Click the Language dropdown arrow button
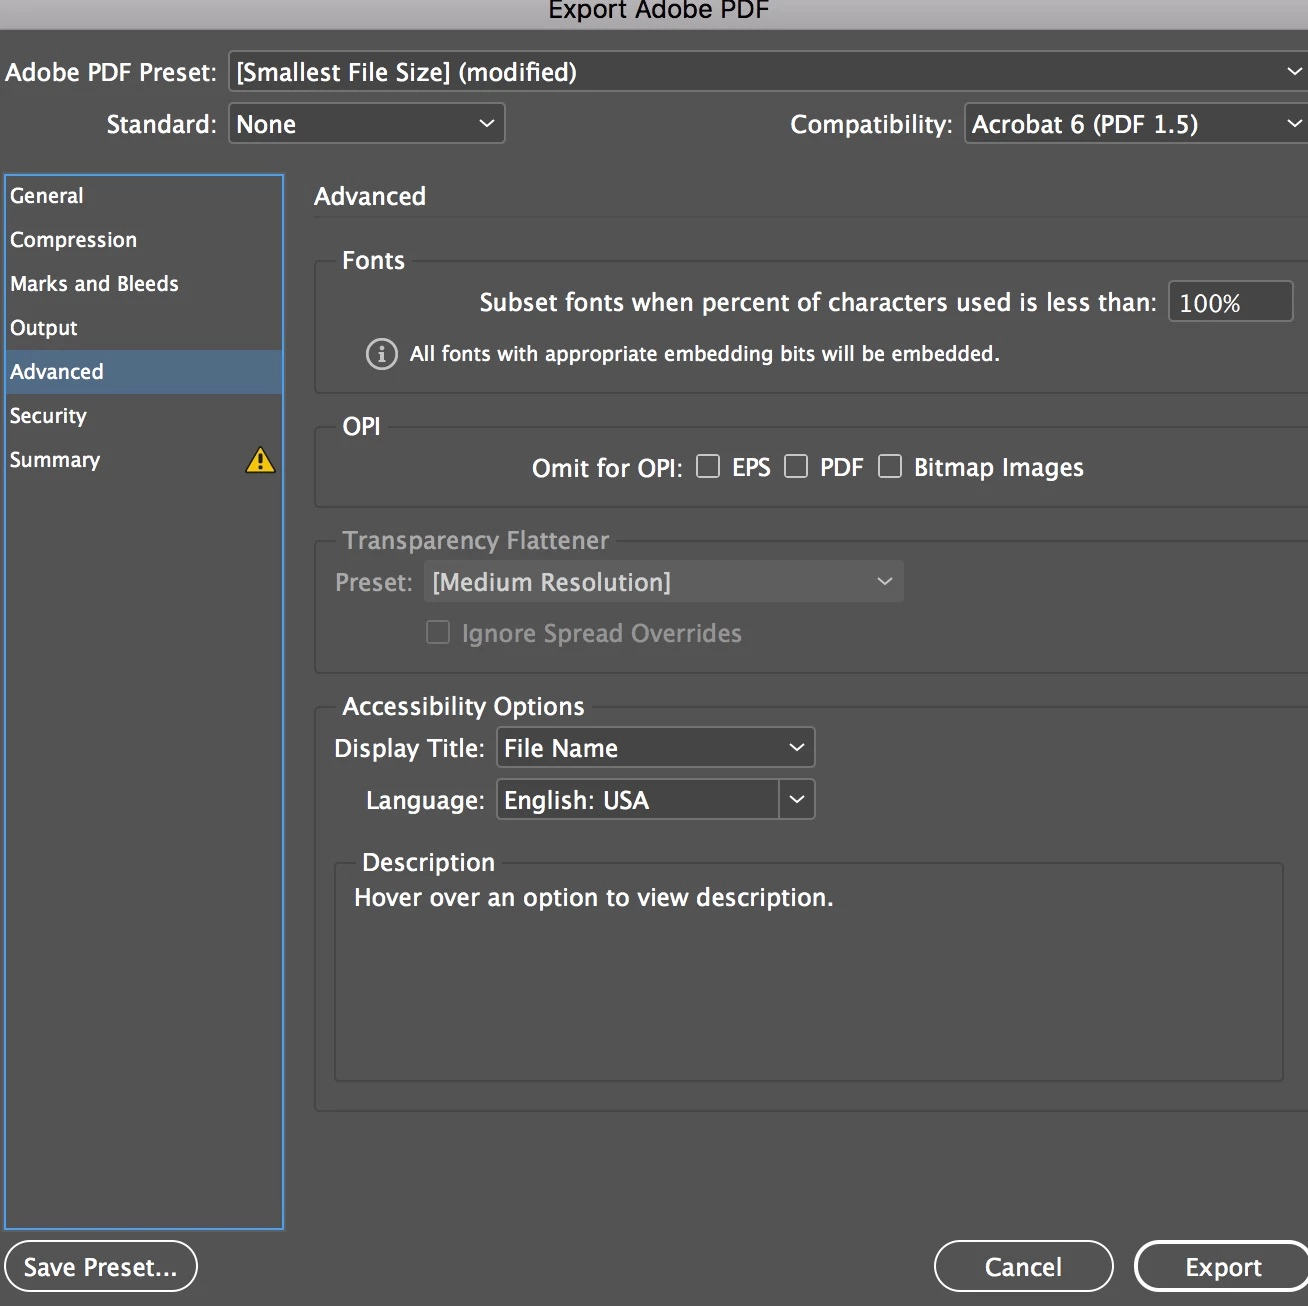 coord(797,800)
